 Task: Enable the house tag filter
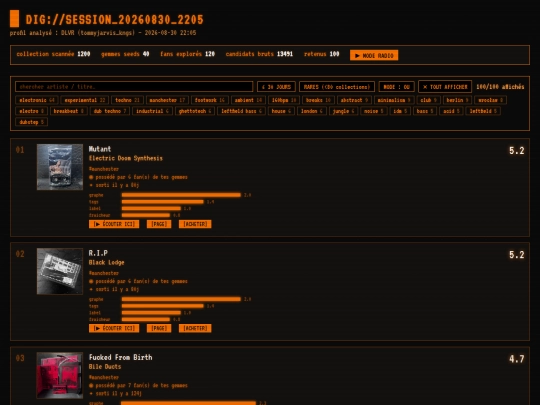(x=281, y=111)
